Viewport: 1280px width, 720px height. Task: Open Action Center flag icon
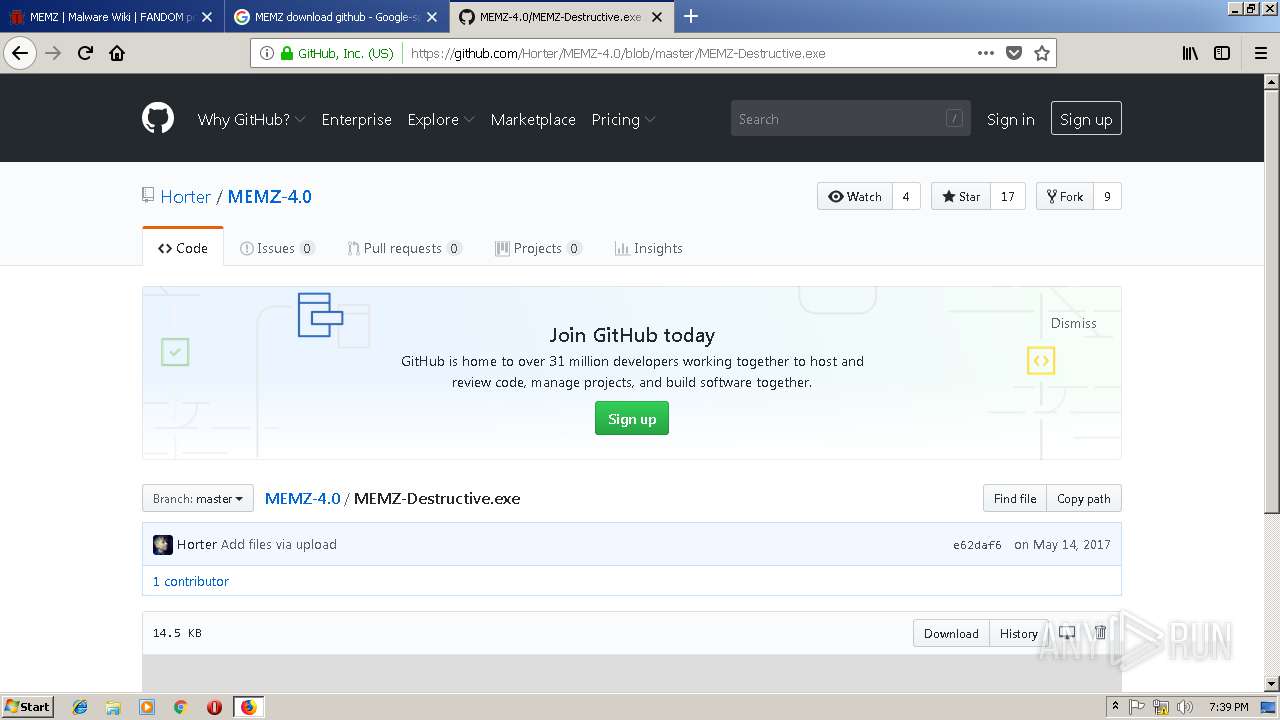click(1137, 707)
